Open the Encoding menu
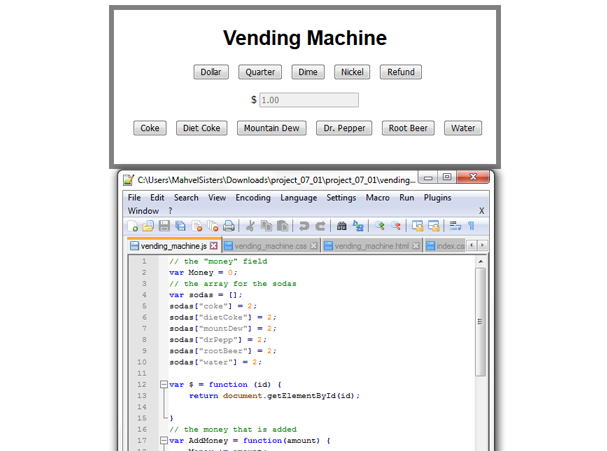This screenshot has width=607, height=451. tap(253, 198)
